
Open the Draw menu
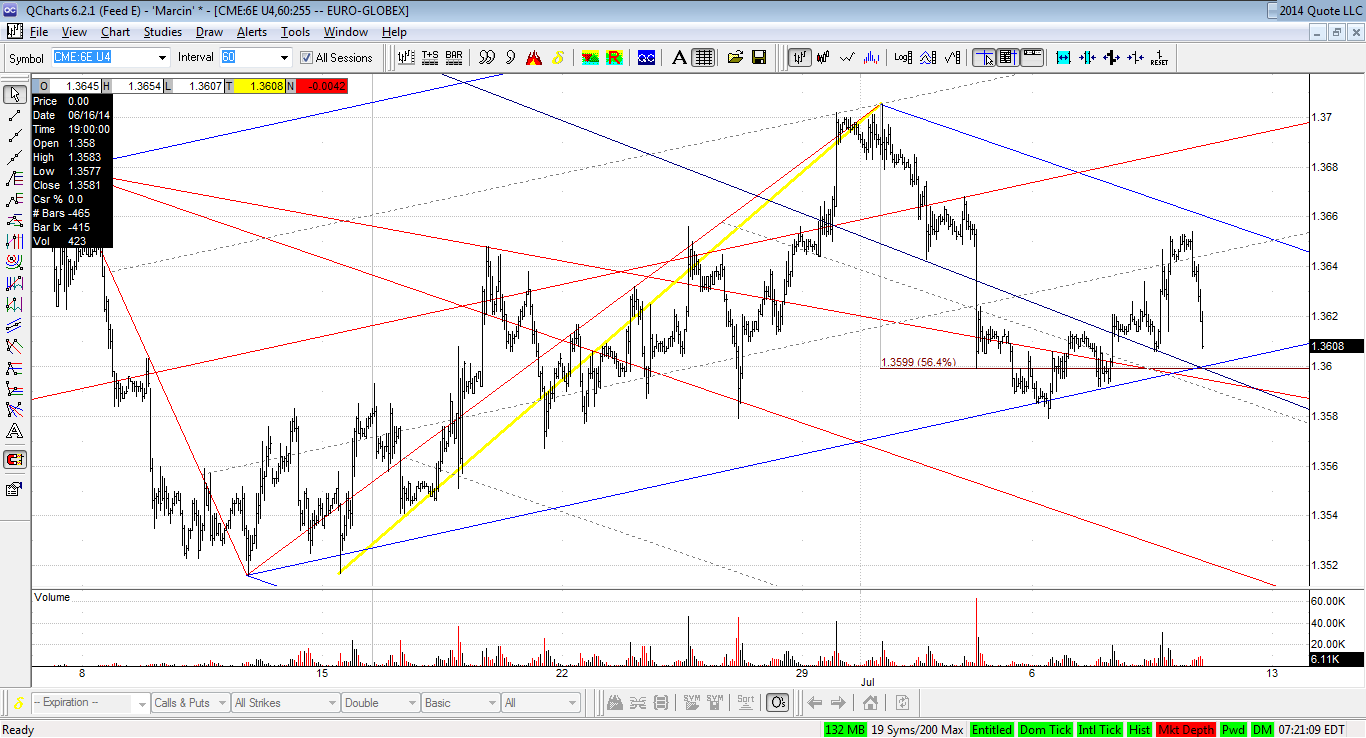(209, 32)
